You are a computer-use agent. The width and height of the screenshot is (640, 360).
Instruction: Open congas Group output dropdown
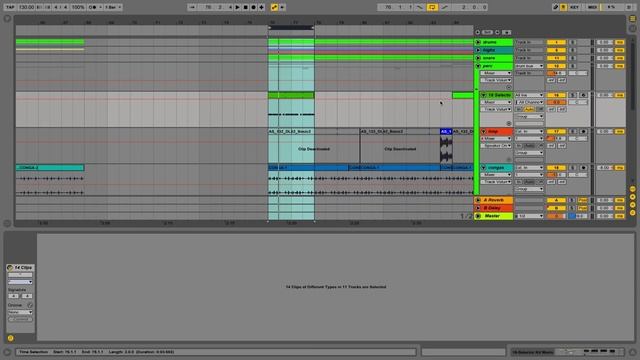(529, 189)
